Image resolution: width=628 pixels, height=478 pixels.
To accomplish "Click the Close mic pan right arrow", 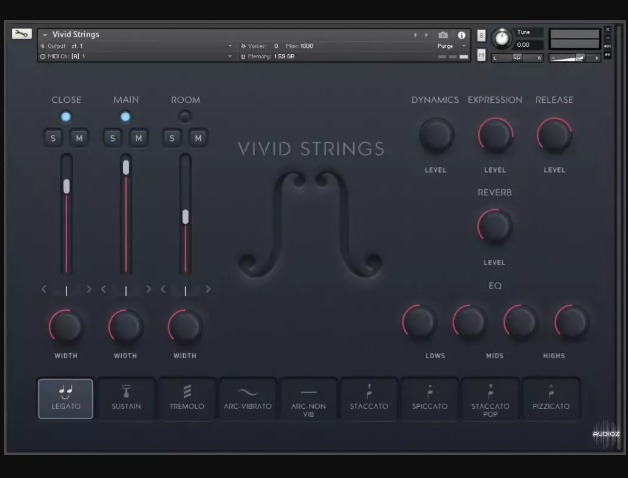I will [89, 289].
